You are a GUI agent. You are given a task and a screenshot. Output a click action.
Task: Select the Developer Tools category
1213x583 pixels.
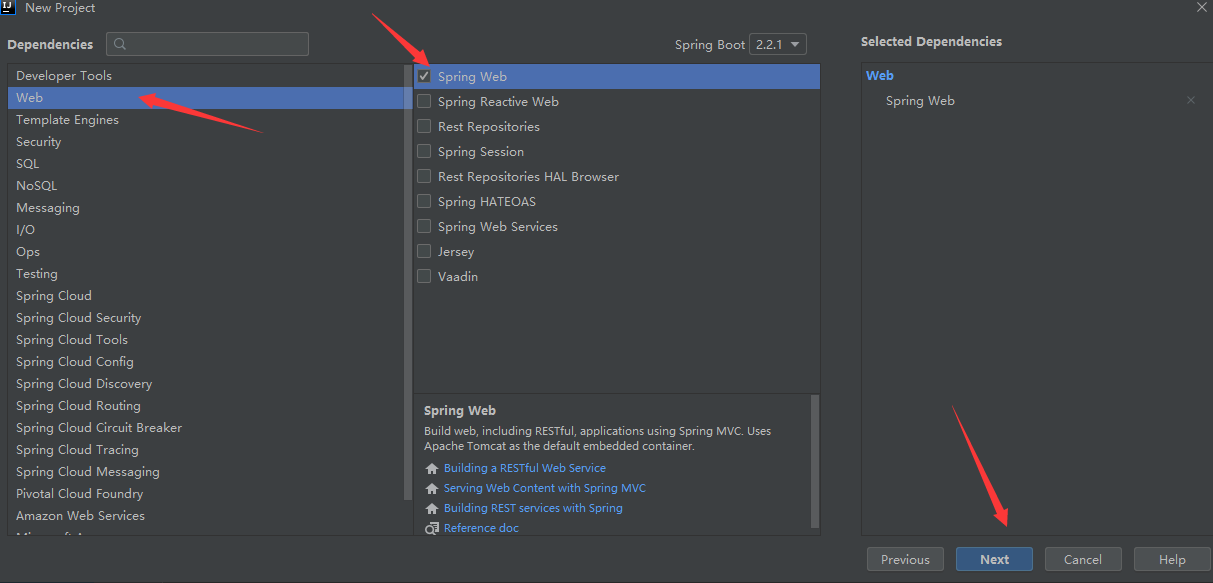(x=205, y=76)
